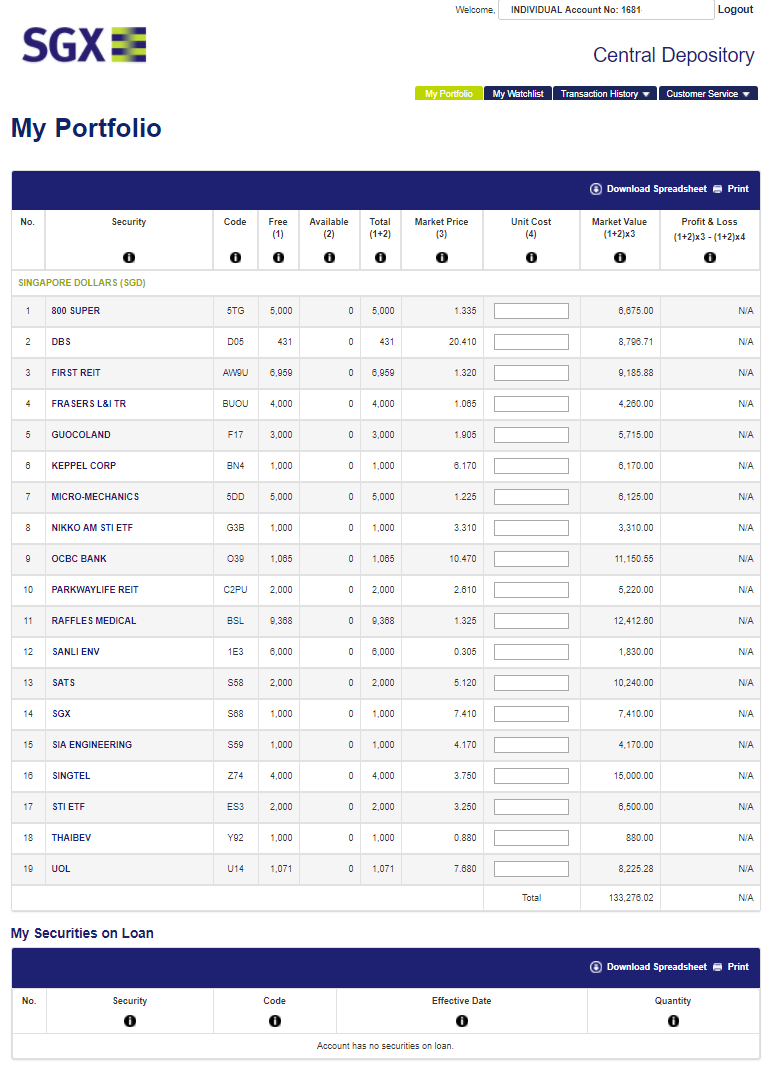This screenshot has height=1072, width=783.
Task: Click Unit Cost field for OCBC BANK
Action: pyautogui.click(x=531, y=559)
